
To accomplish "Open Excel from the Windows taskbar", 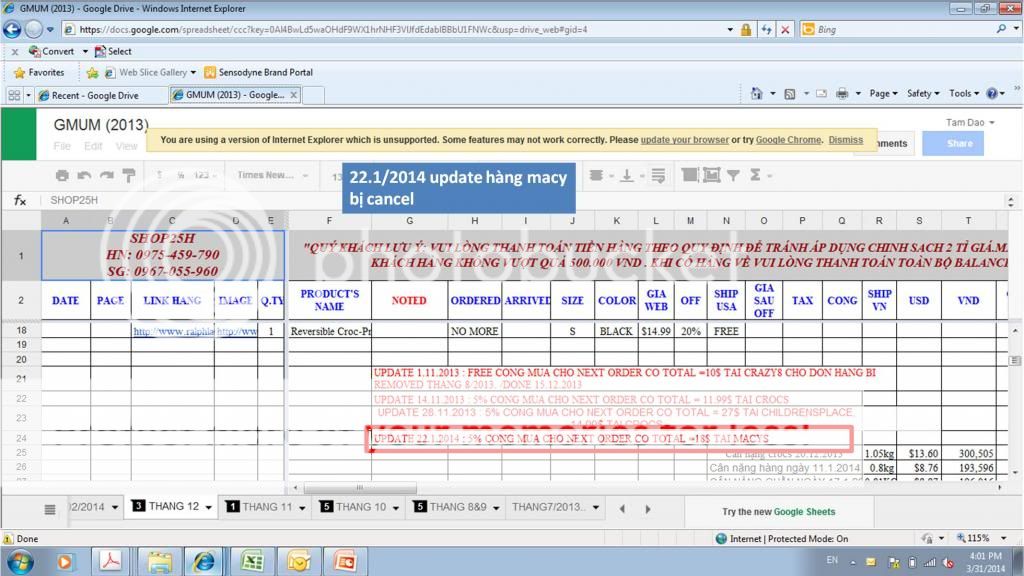I will coord(251,561).
